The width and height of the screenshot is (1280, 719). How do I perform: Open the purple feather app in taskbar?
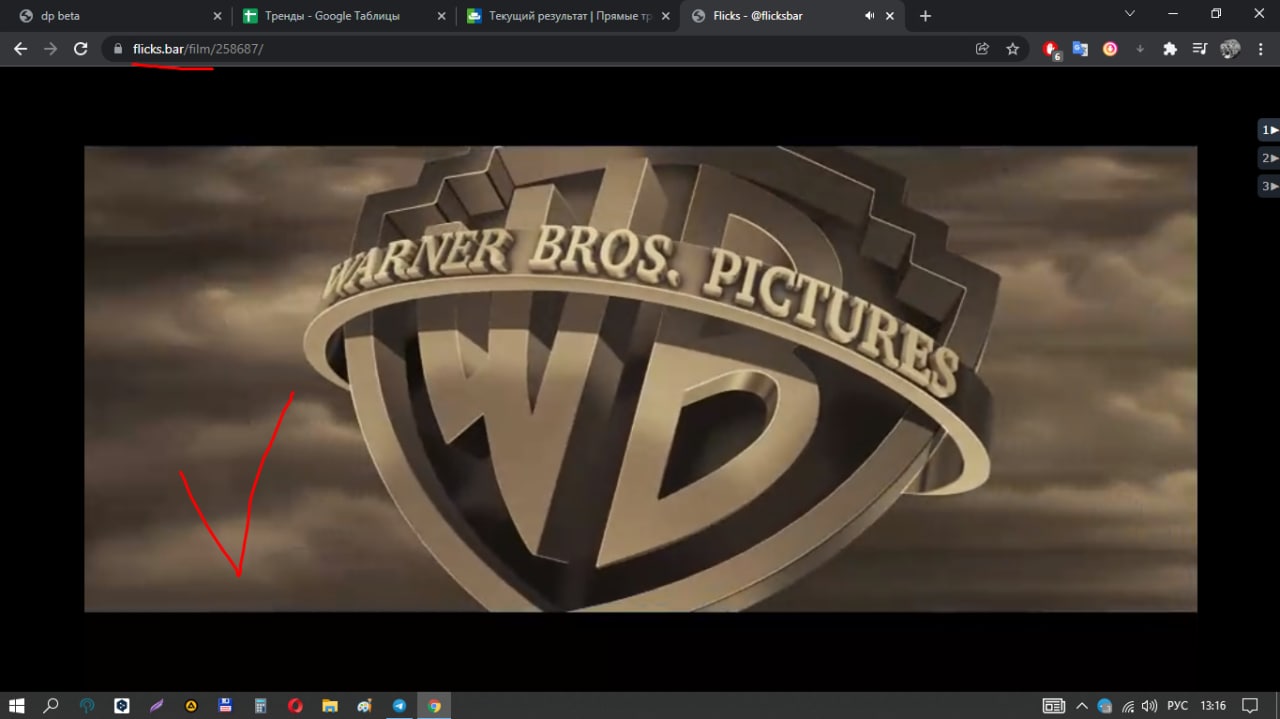coord(157,705)
